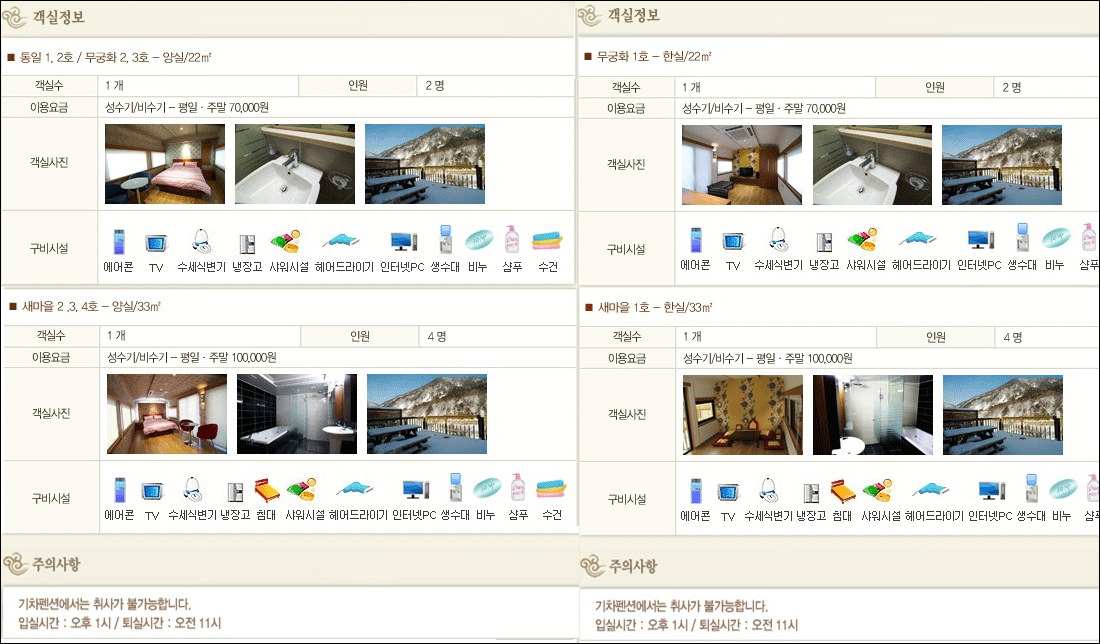View dark tiled bathroom photo in 새마을 2, 3, 4호
This screenshot has height=644, width=1100.
pos(297,414)
